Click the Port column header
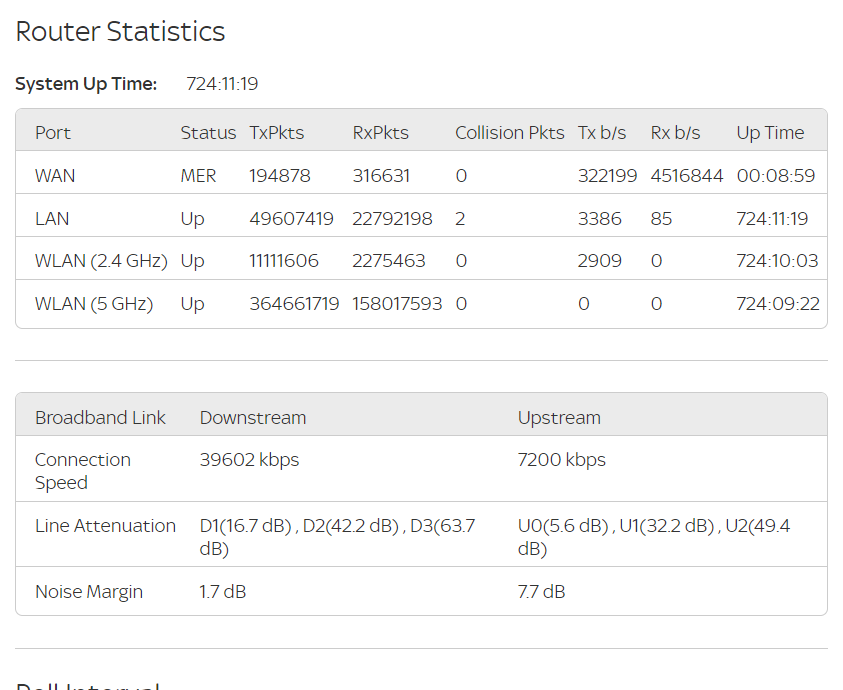The height and width of the screenshot is (690, 843). (x=53, y=133)
